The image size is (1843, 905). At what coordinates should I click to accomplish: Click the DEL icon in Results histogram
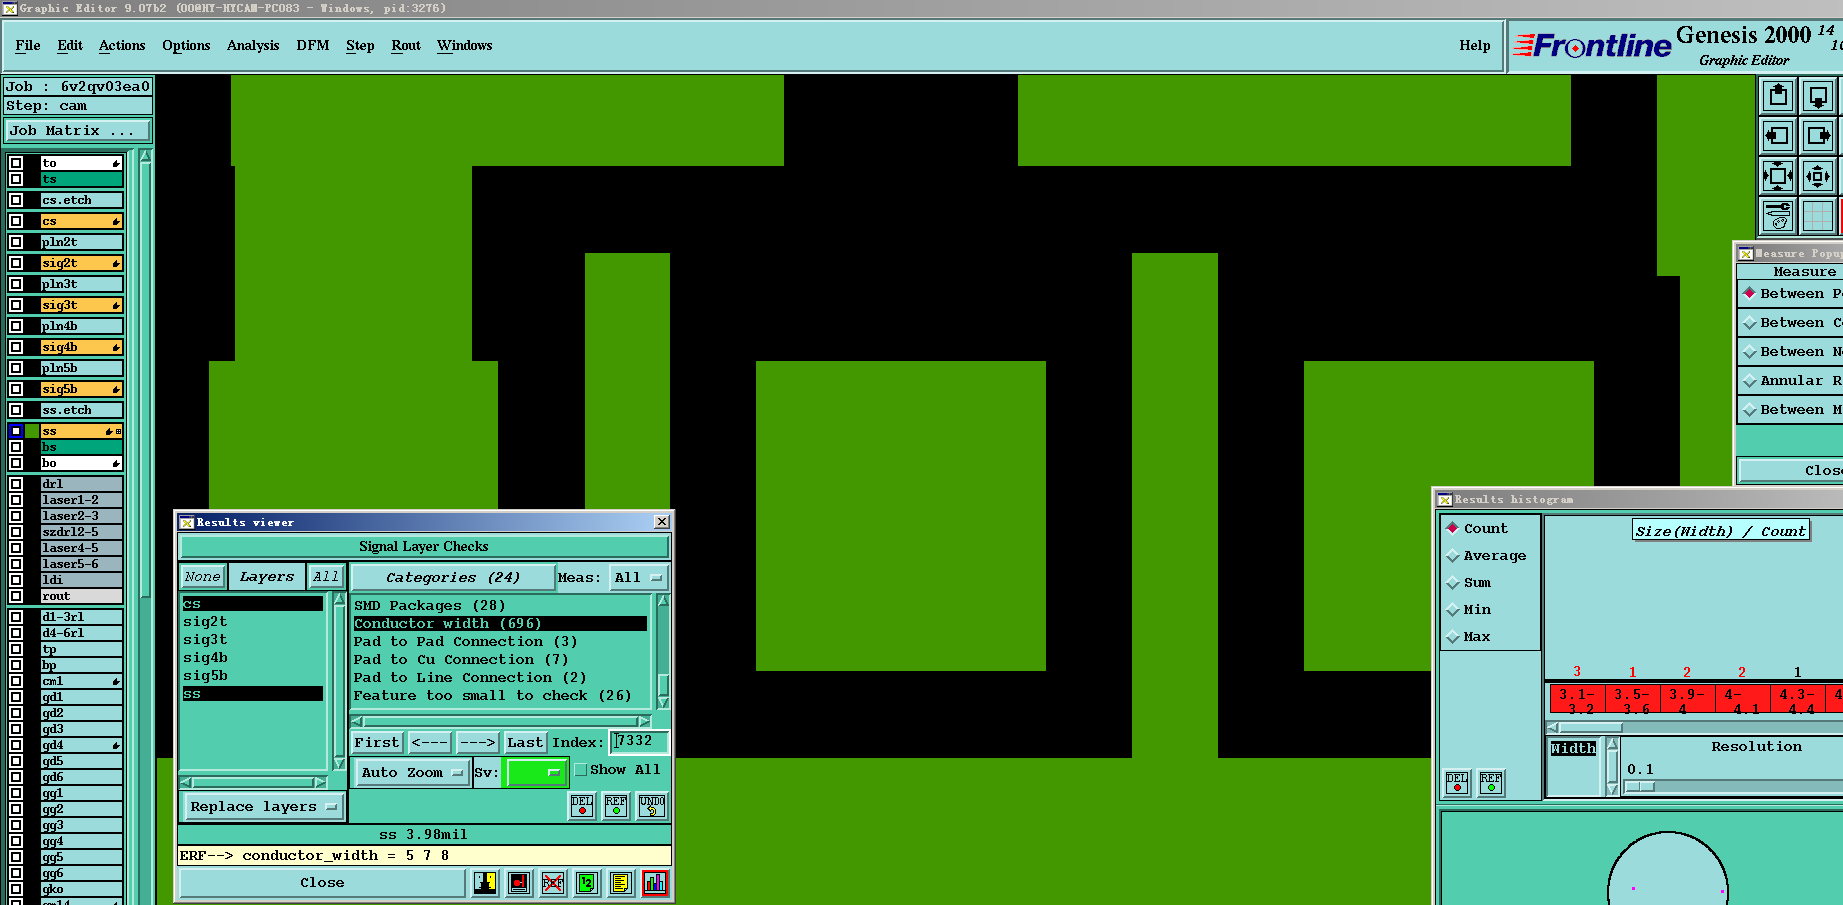[x=1457, y=782]
